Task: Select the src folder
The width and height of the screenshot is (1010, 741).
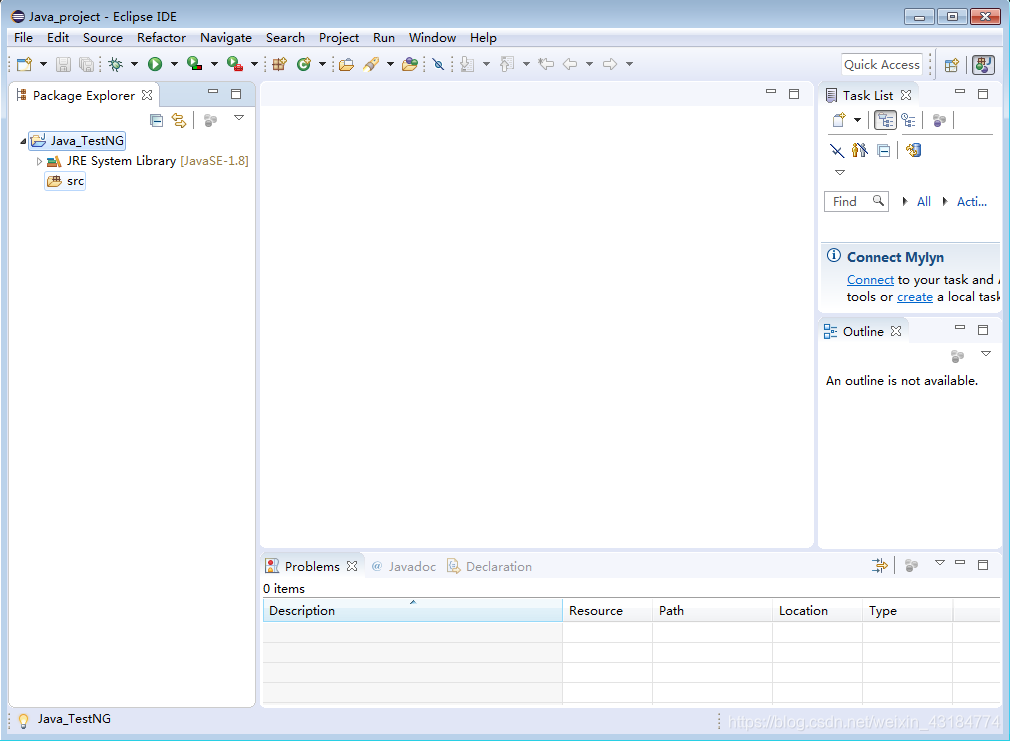Action: click(65, 181)
